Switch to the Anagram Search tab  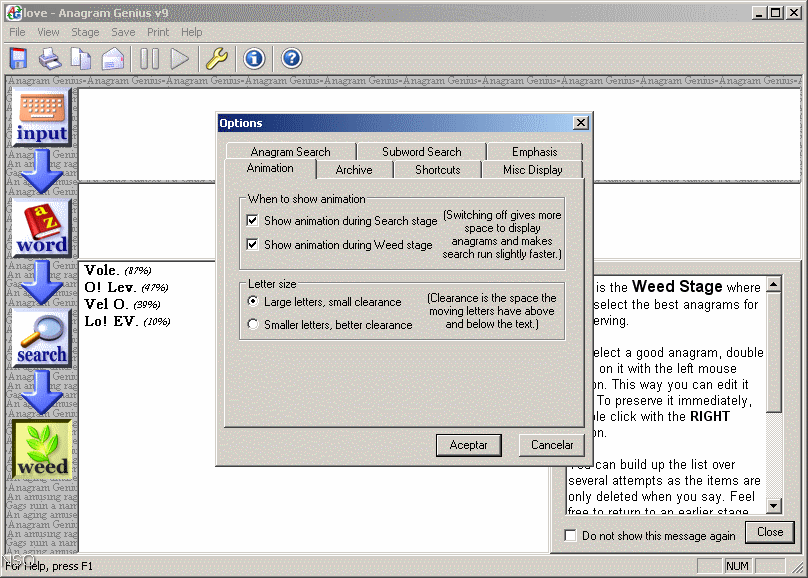290,152
